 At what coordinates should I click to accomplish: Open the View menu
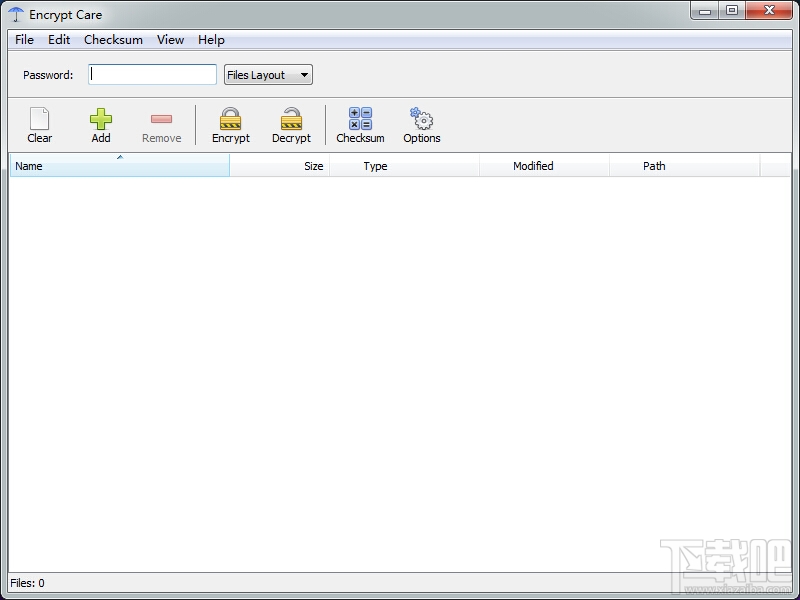[x=170, y=40]
